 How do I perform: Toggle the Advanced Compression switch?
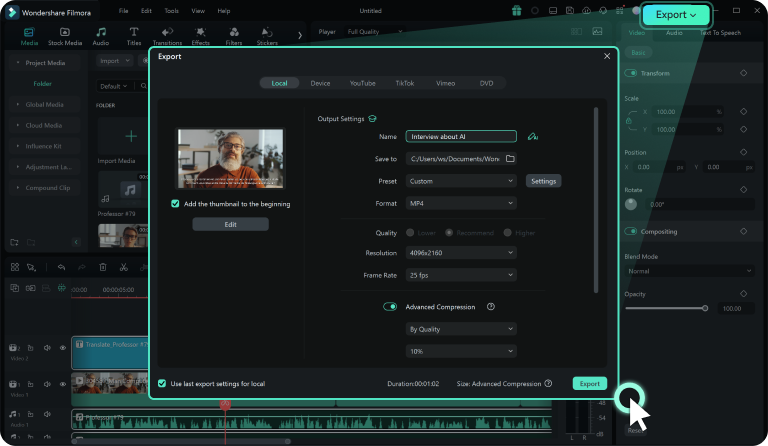390,306
